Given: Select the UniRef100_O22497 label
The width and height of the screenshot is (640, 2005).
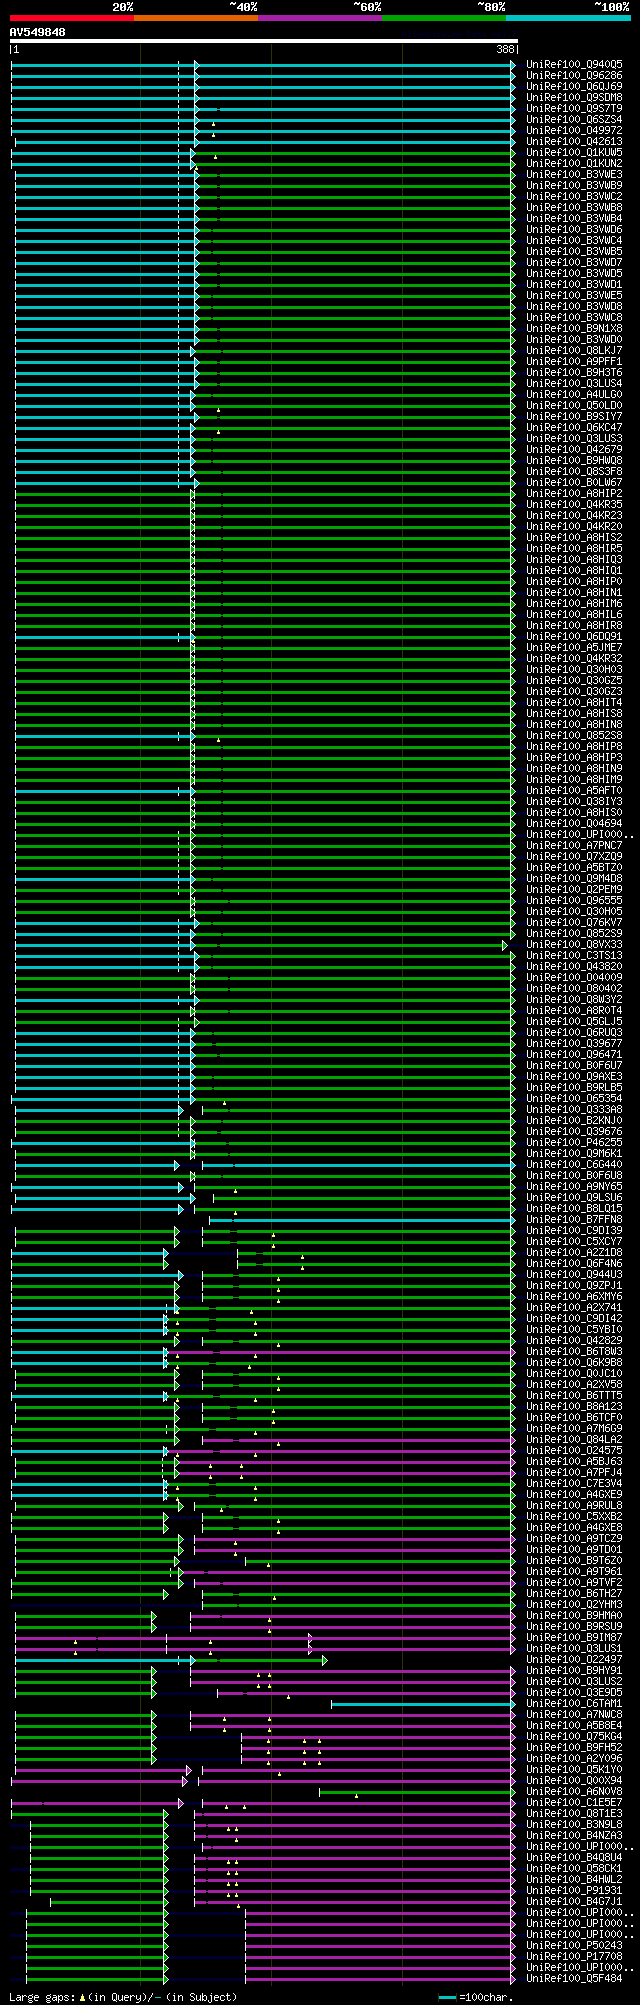Looking at the screenshot, I should (x=574, y=1659).
